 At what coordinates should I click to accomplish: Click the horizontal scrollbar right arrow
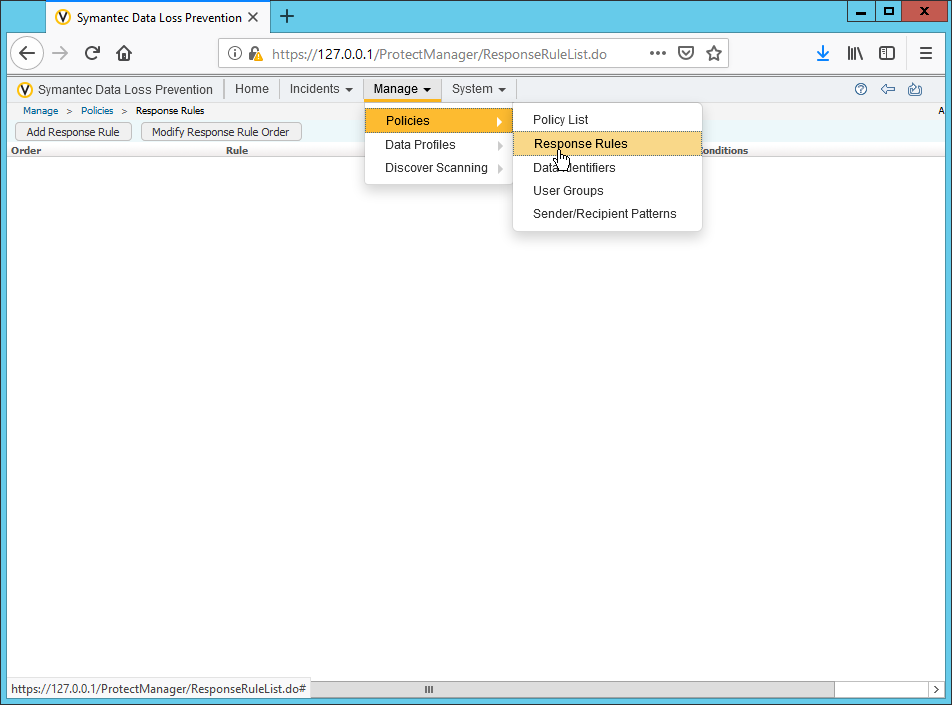click(936, 689)
